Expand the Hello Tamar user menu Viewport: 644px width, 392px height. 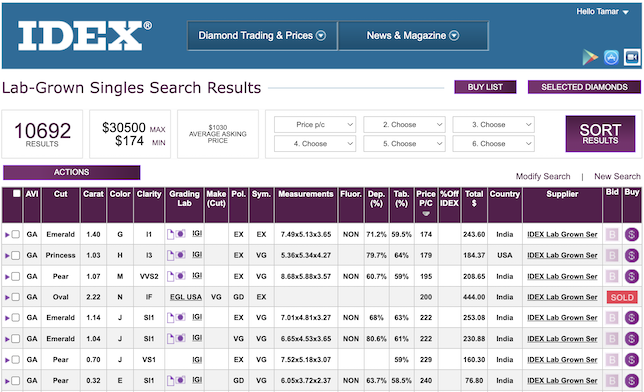(602, 12)
